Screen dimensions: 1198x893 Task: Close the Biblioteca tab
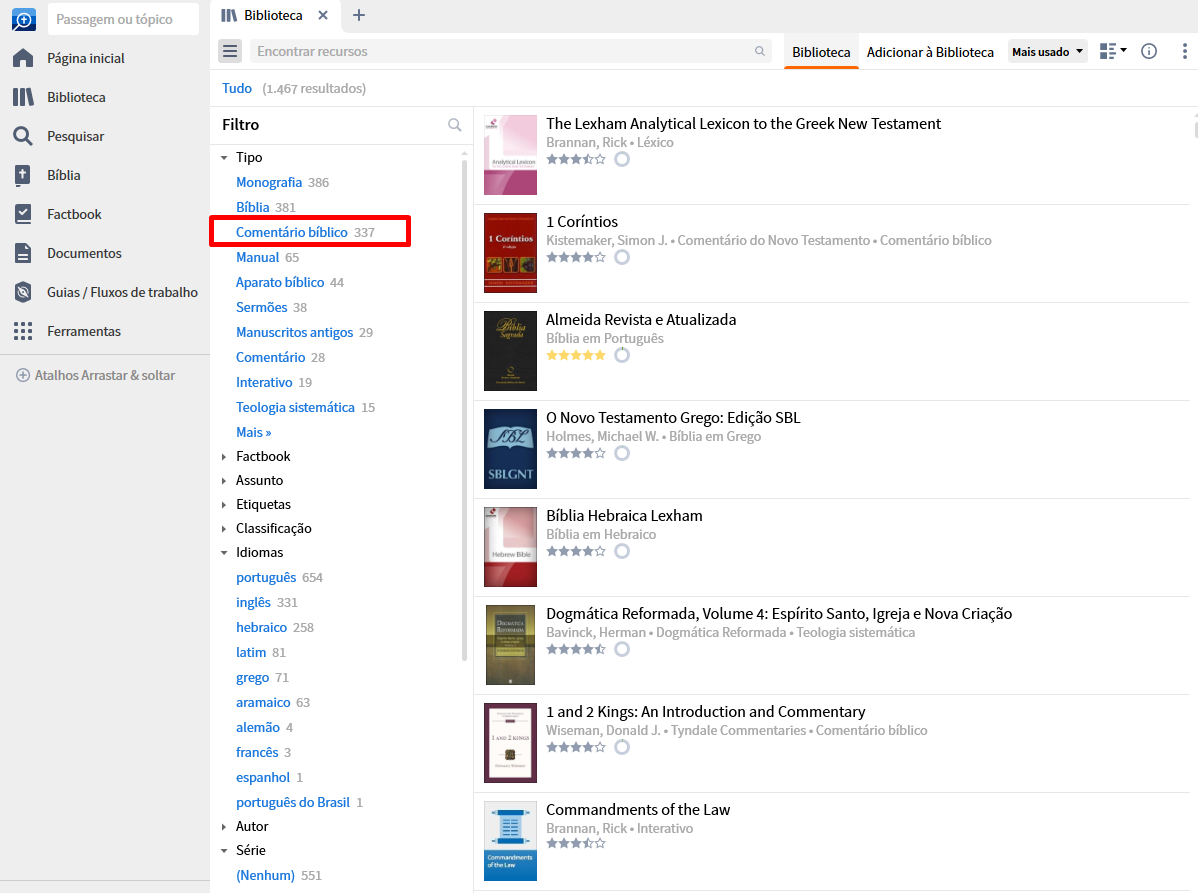[323, 15]
